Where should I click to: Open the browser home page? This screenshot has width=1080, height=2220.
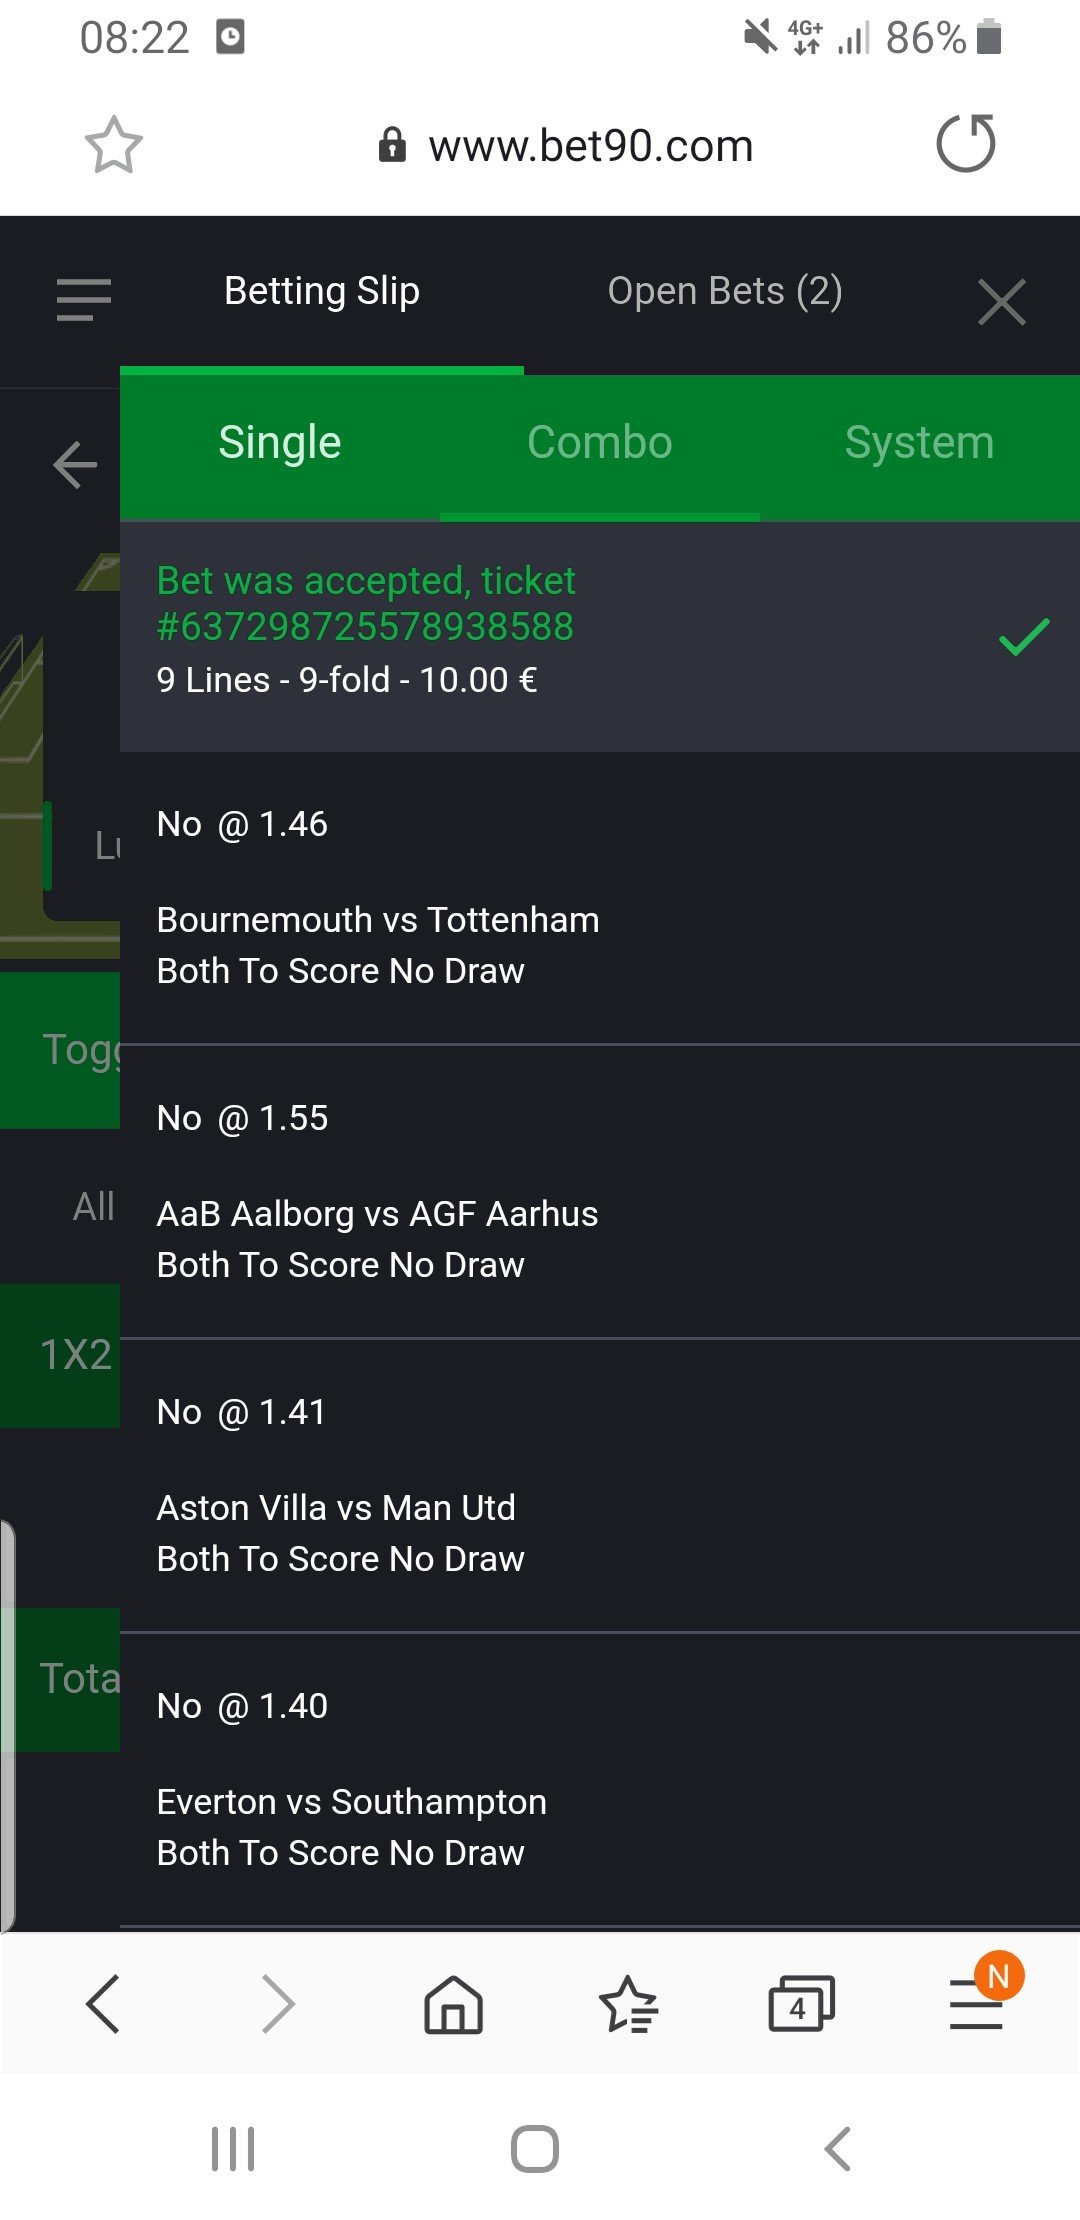point(453,2004)
